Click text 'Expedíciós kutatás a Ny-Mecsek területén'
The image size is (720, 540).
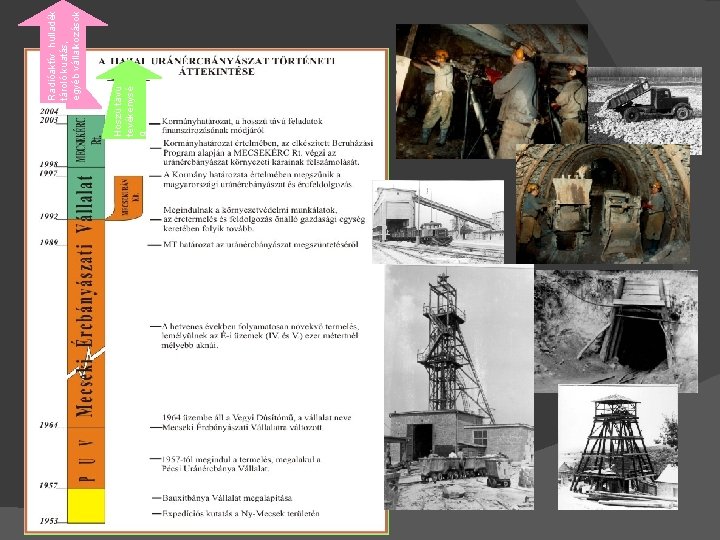tap(241, 513)
